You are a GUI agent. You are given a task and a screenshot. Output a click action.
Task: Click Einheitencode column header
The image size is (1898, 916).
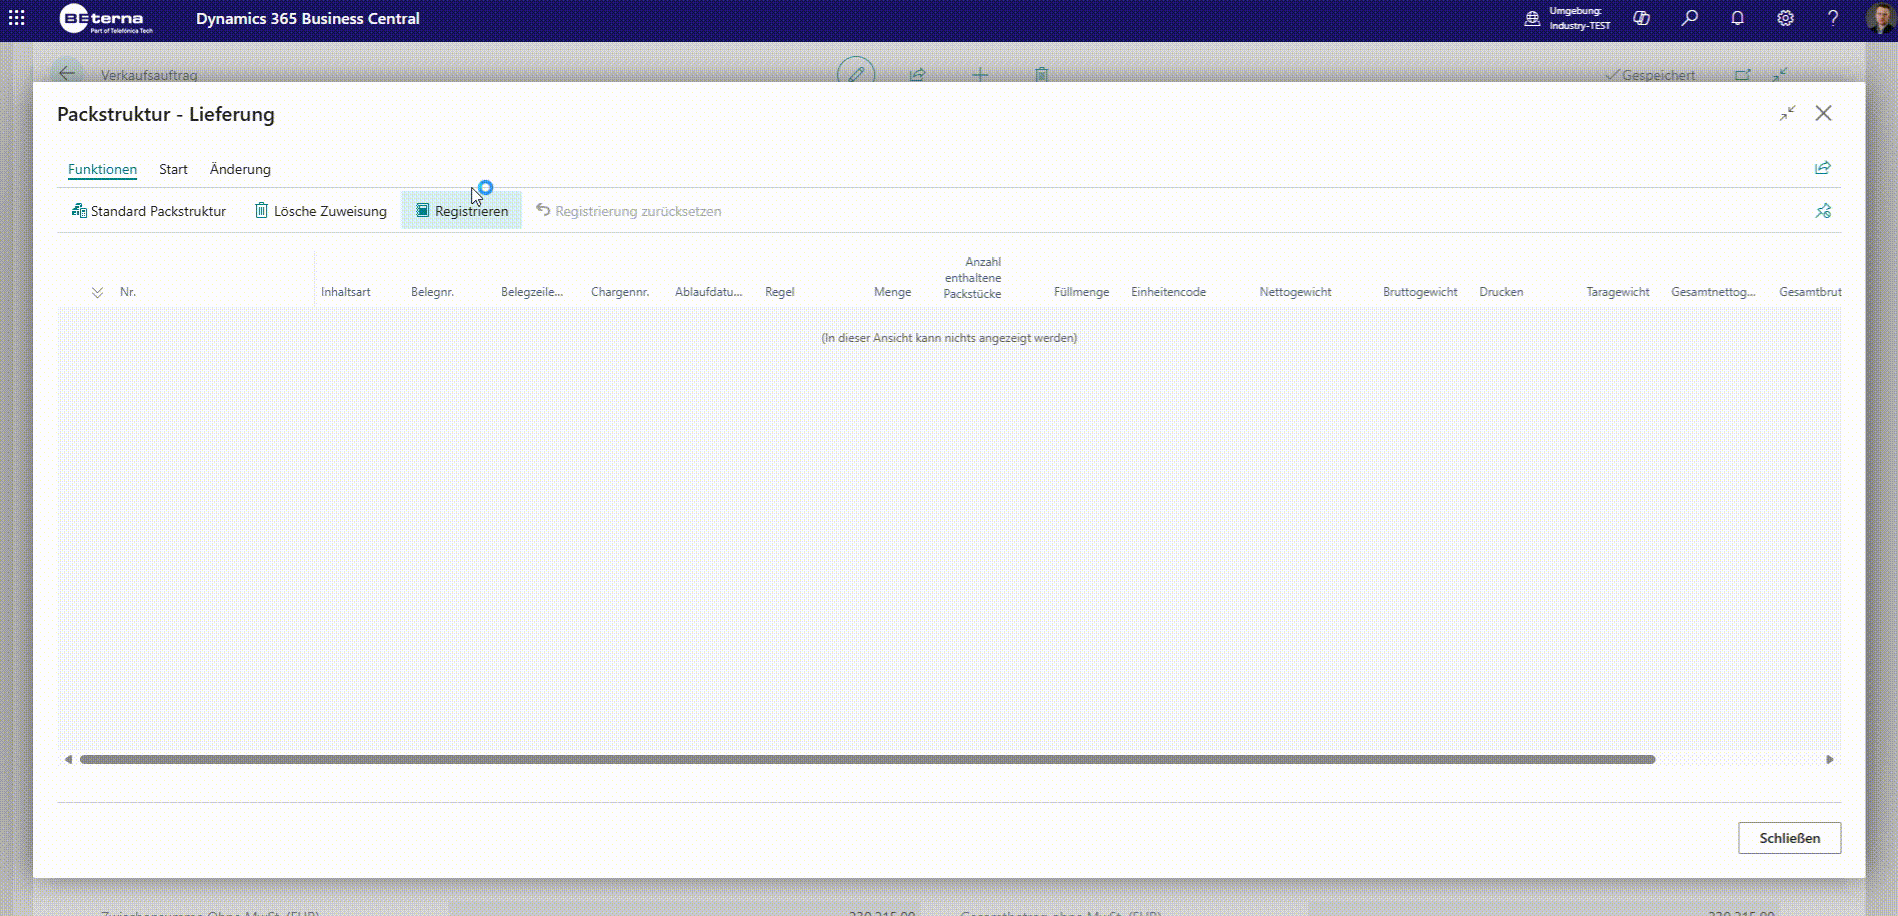click(1168, 292)
